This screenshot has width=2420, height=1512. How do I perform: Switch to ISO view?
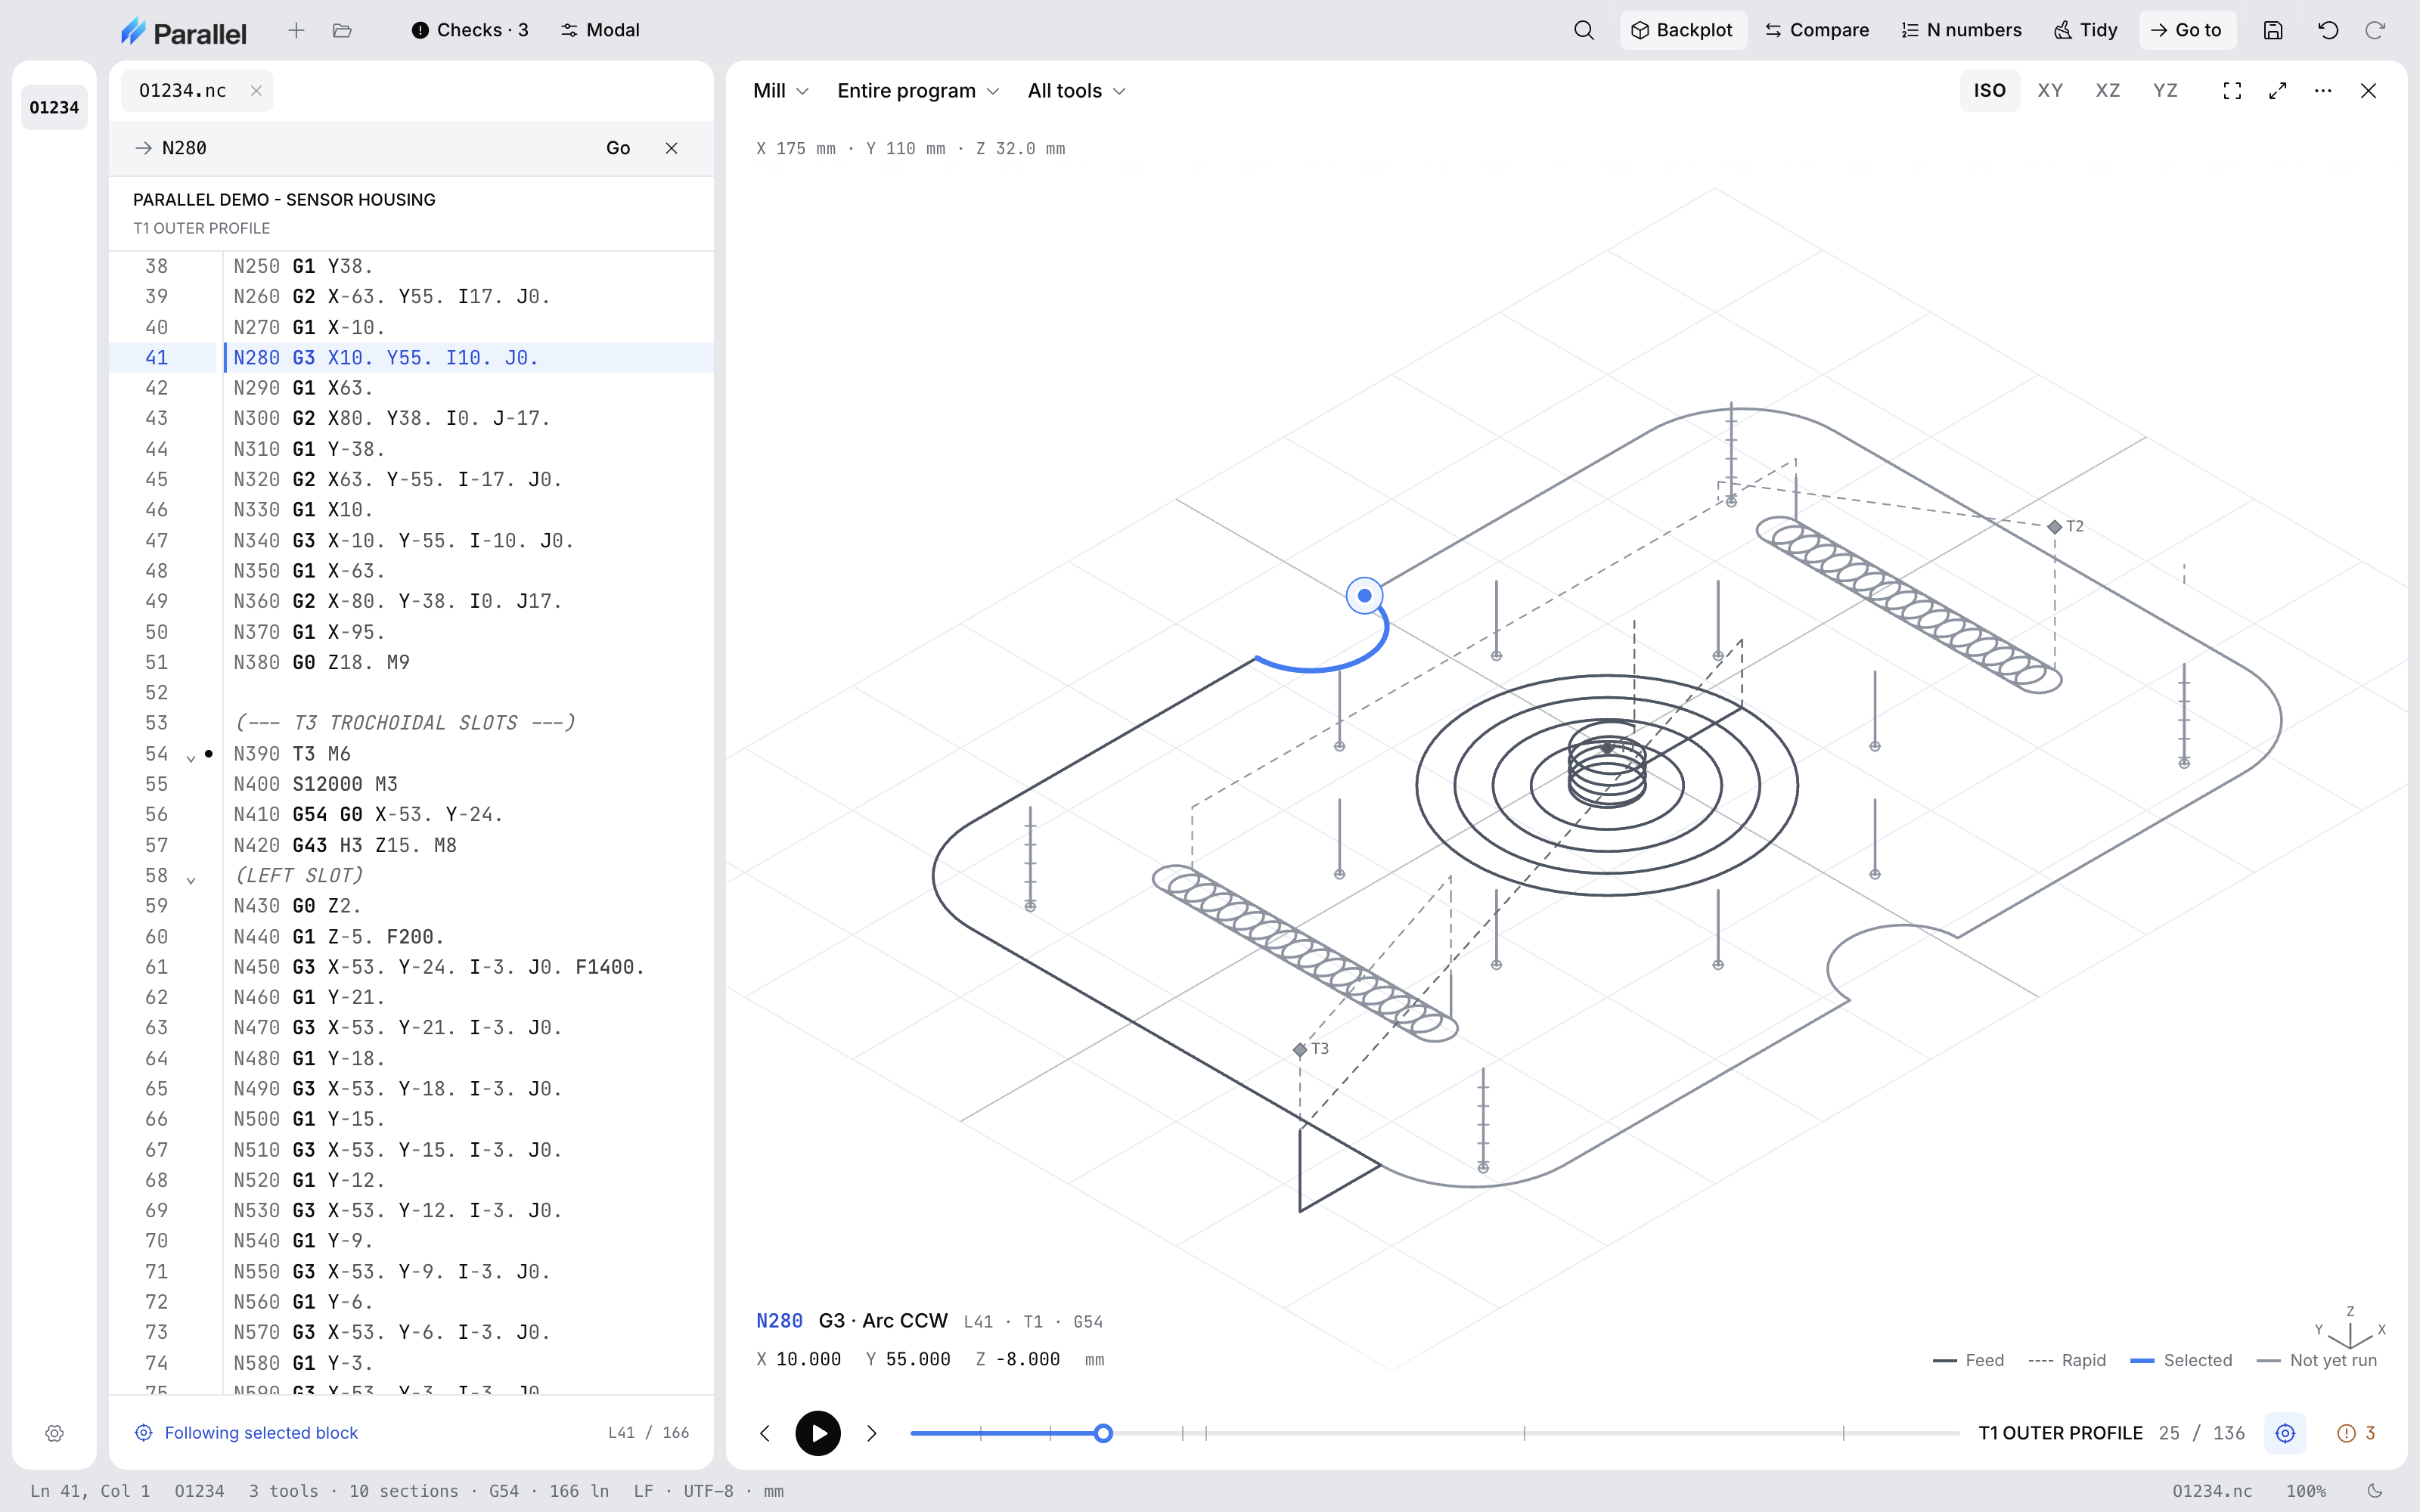(x=1989, y=91)
